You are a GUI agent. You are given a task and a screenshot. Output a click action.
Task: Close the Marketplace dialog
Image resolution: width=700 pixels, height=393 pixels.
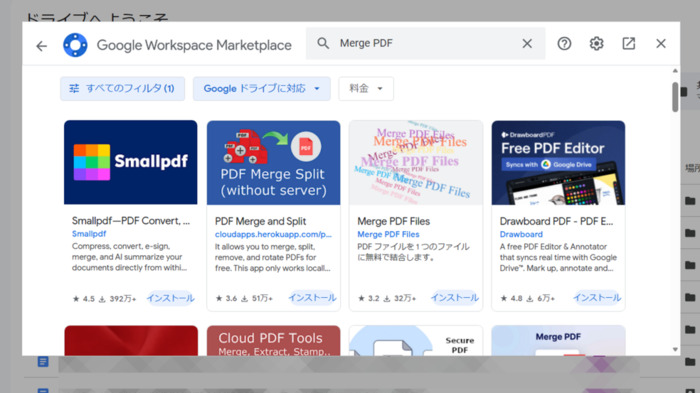[661, 43]
